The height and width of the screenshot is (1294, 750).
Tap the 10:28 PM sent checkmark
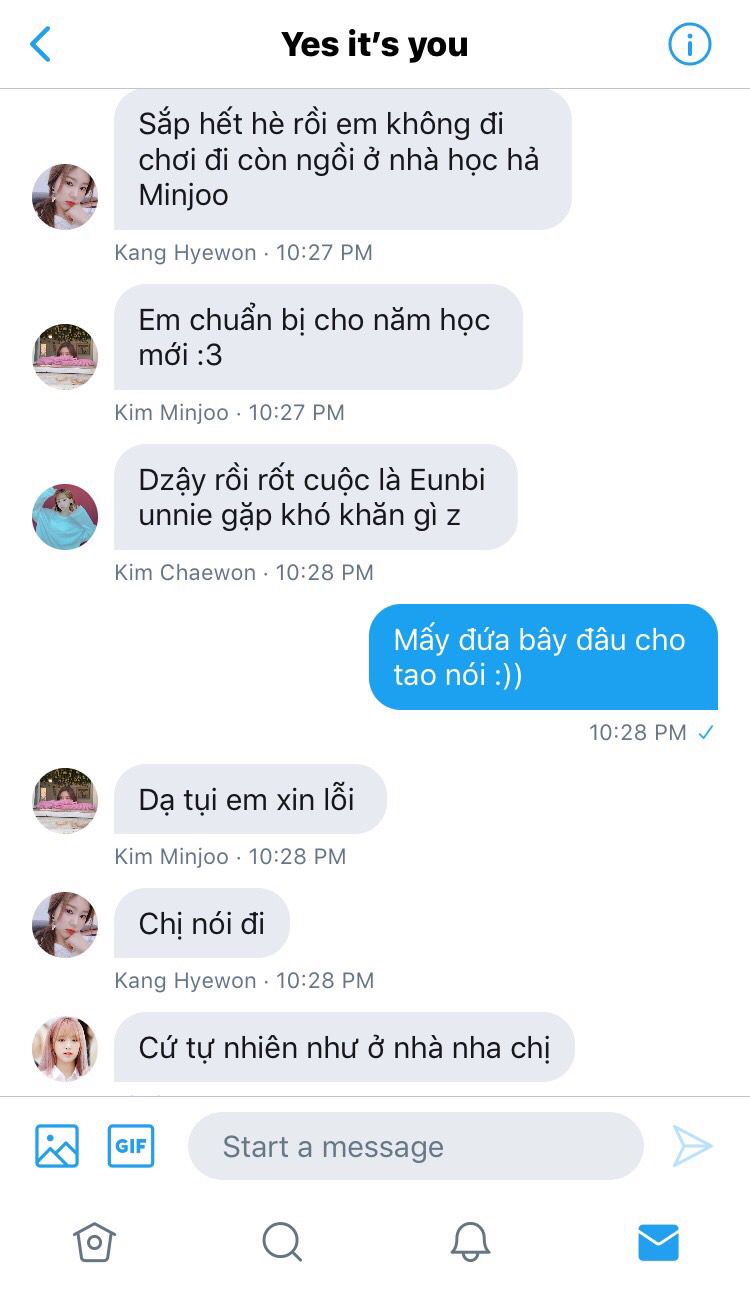706,732
